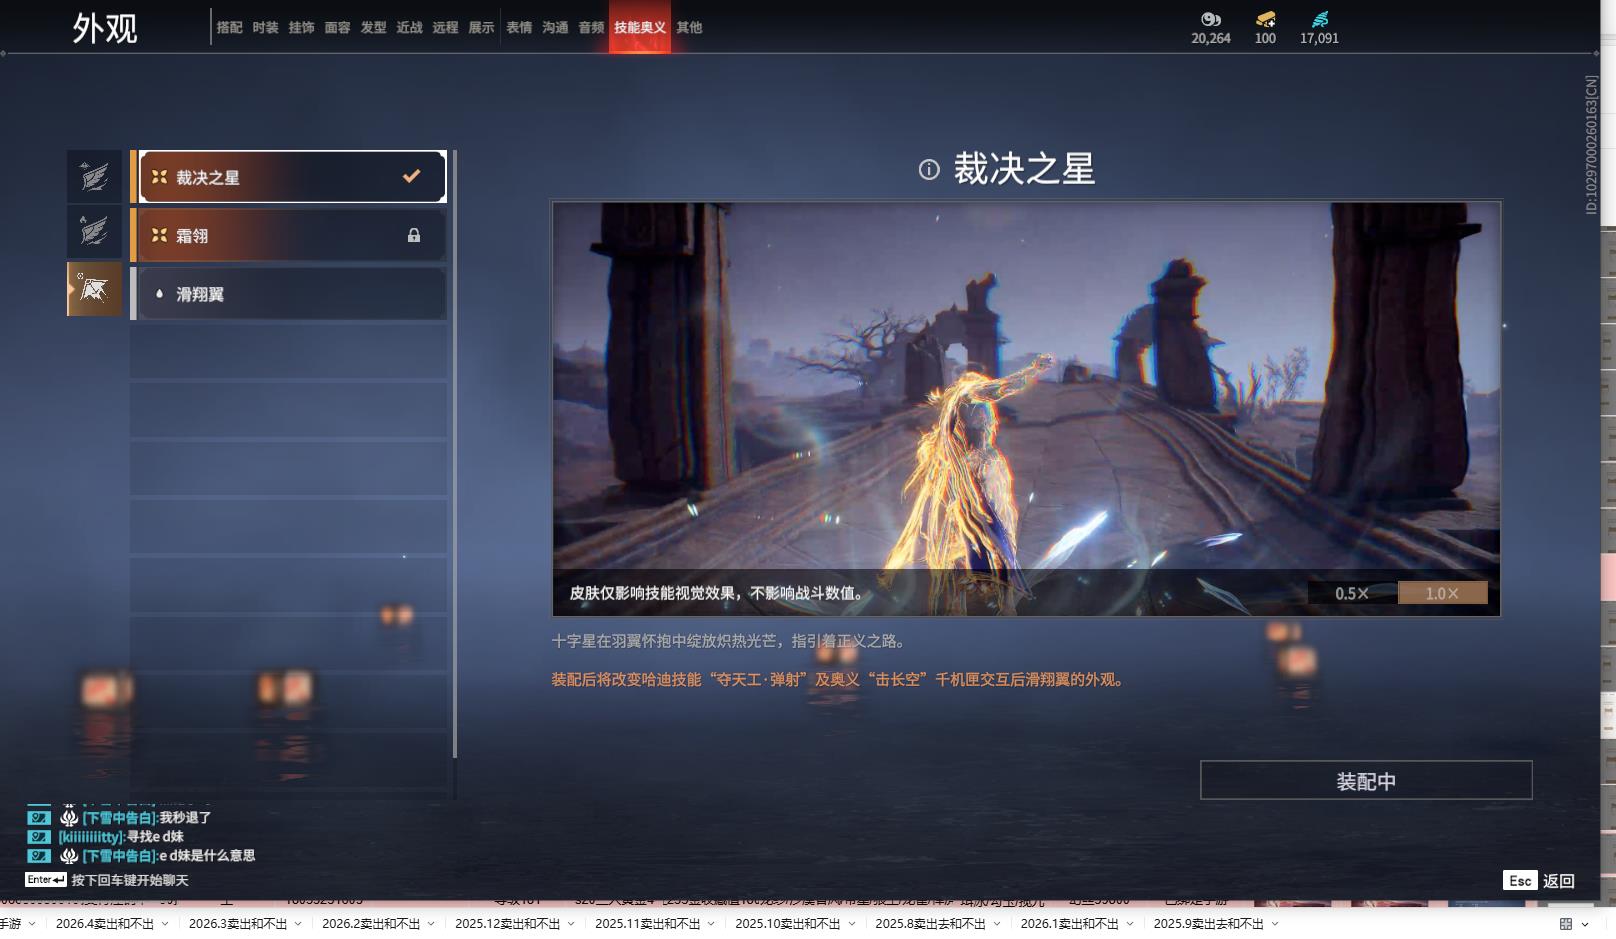Click the blue feather currency icon
1616x939 pixels.
tap(1319, 19)
